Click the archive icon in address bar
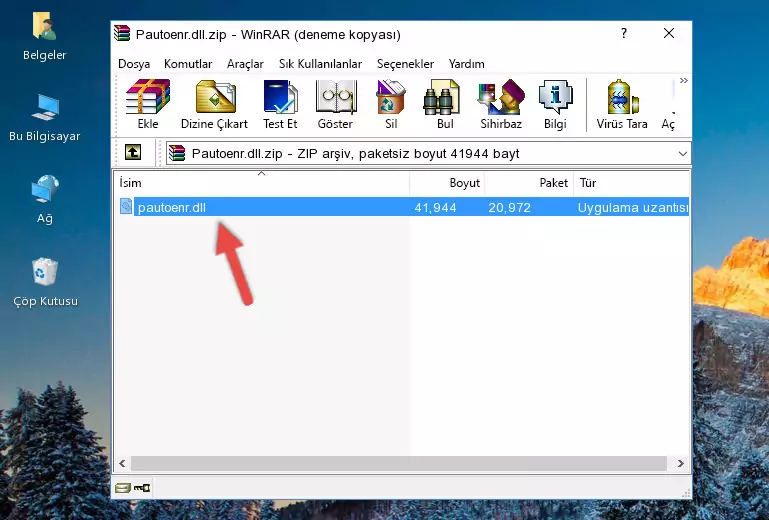The image size is (769, 520). 177,153
